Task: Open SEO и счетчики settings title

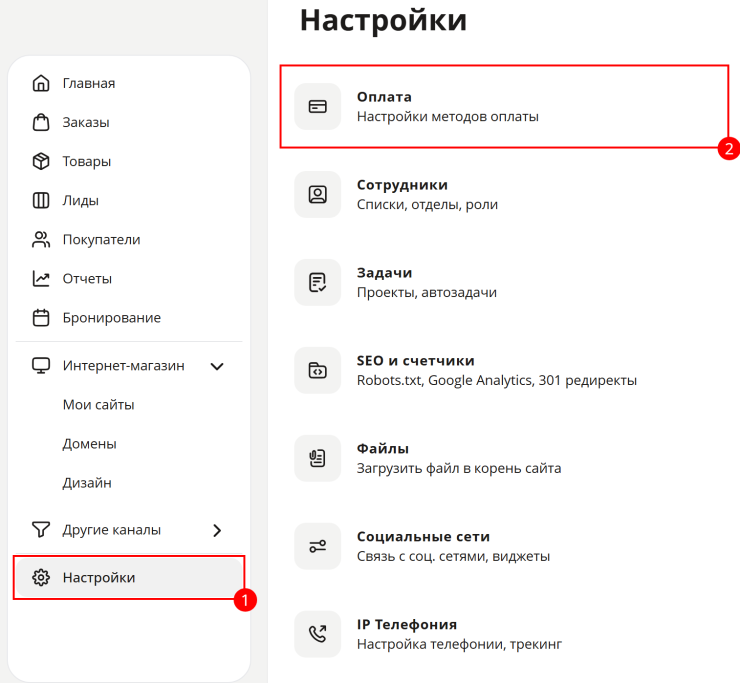Action: coord(416,361)
